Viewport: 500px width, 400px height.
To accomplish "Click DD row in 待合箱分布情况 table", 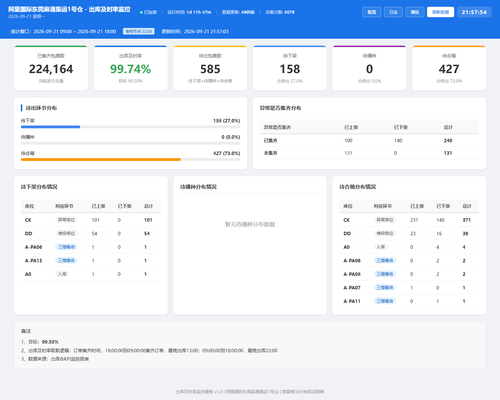I will pyautogui.click(x=409, y=233).
